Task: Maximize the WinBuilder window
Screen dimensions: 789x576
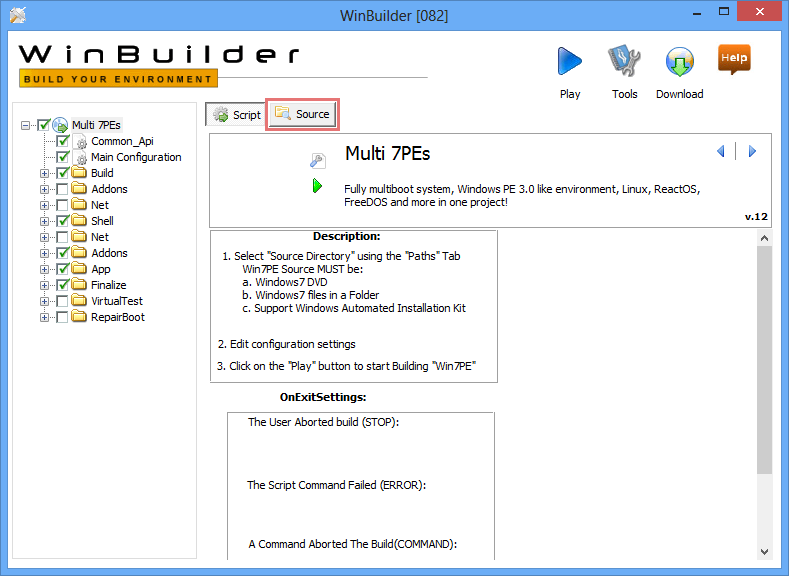Action: (x=724, y=12)
